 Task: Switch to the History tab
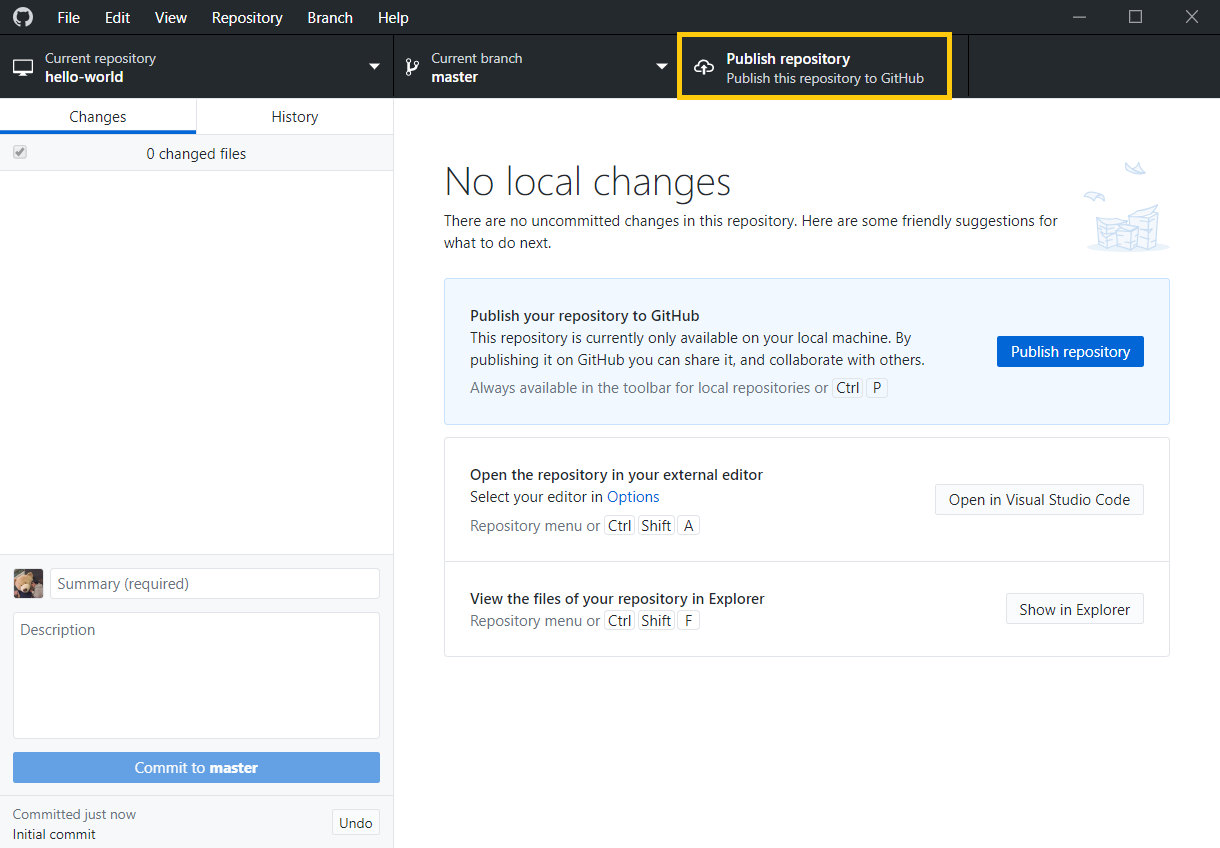click(x=295, y=116)
